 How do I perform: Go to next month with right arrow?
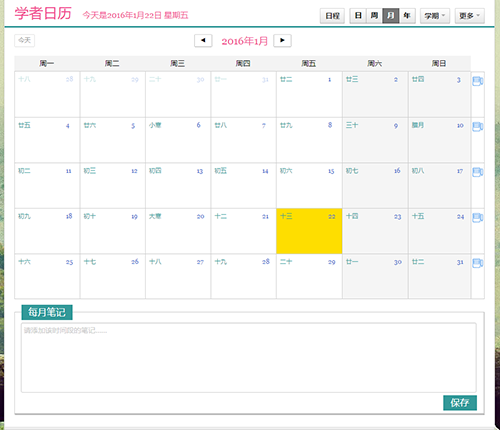click(282, 41)
